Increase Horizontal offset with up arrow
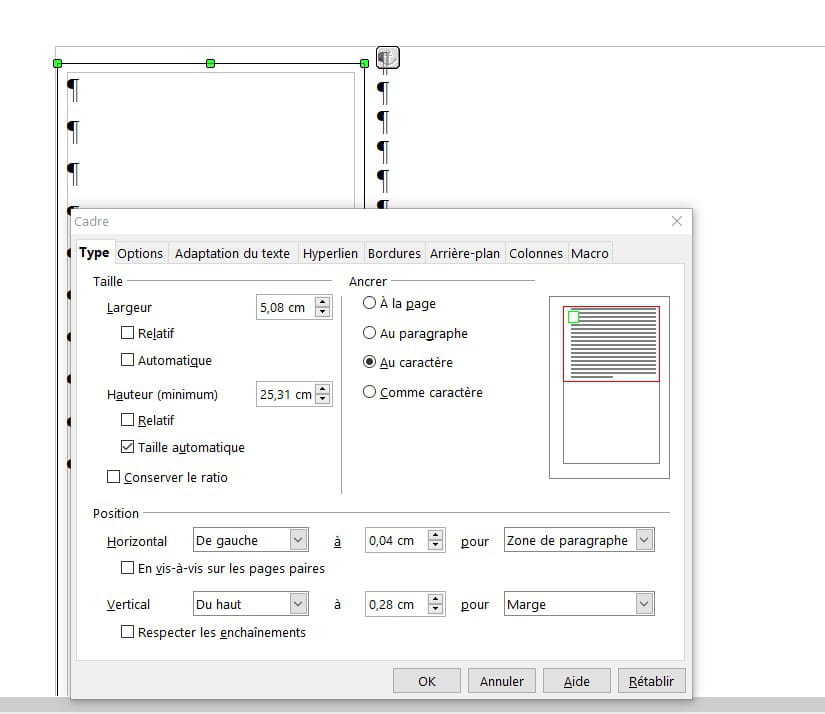 click(x=436, y=535)
